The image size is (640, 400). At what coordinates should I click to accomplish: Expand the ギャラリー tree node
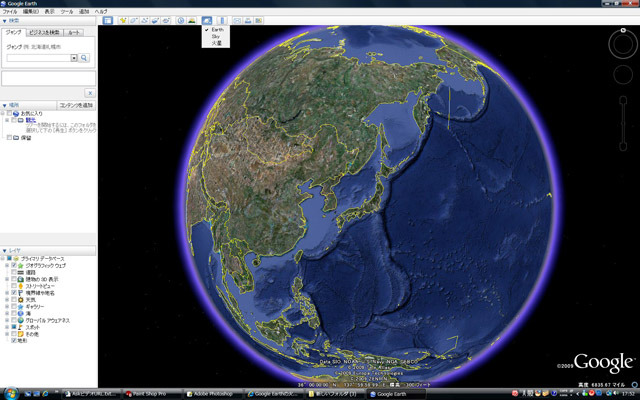coord(7,307)
